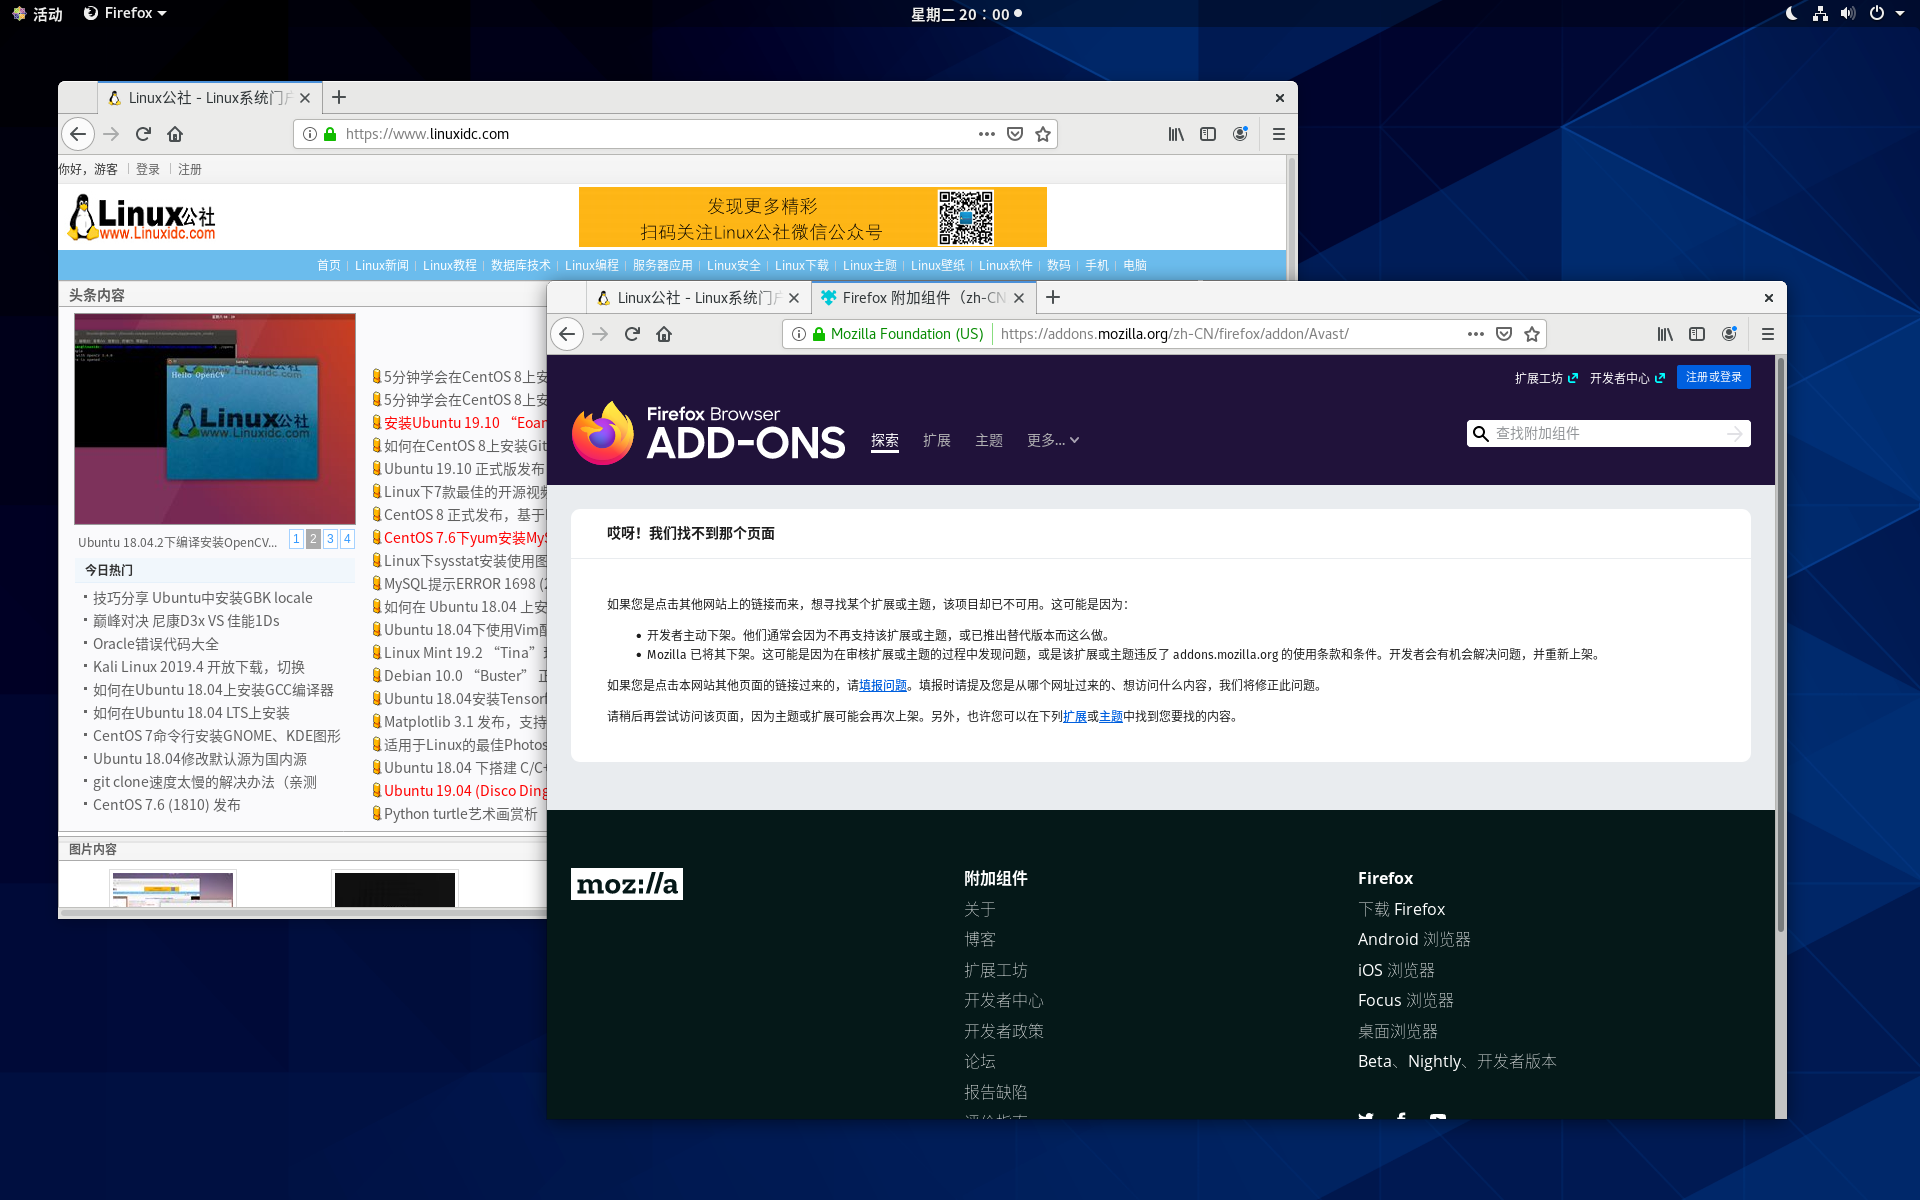Open page actions menu in addons address bar

point(1475,334)
